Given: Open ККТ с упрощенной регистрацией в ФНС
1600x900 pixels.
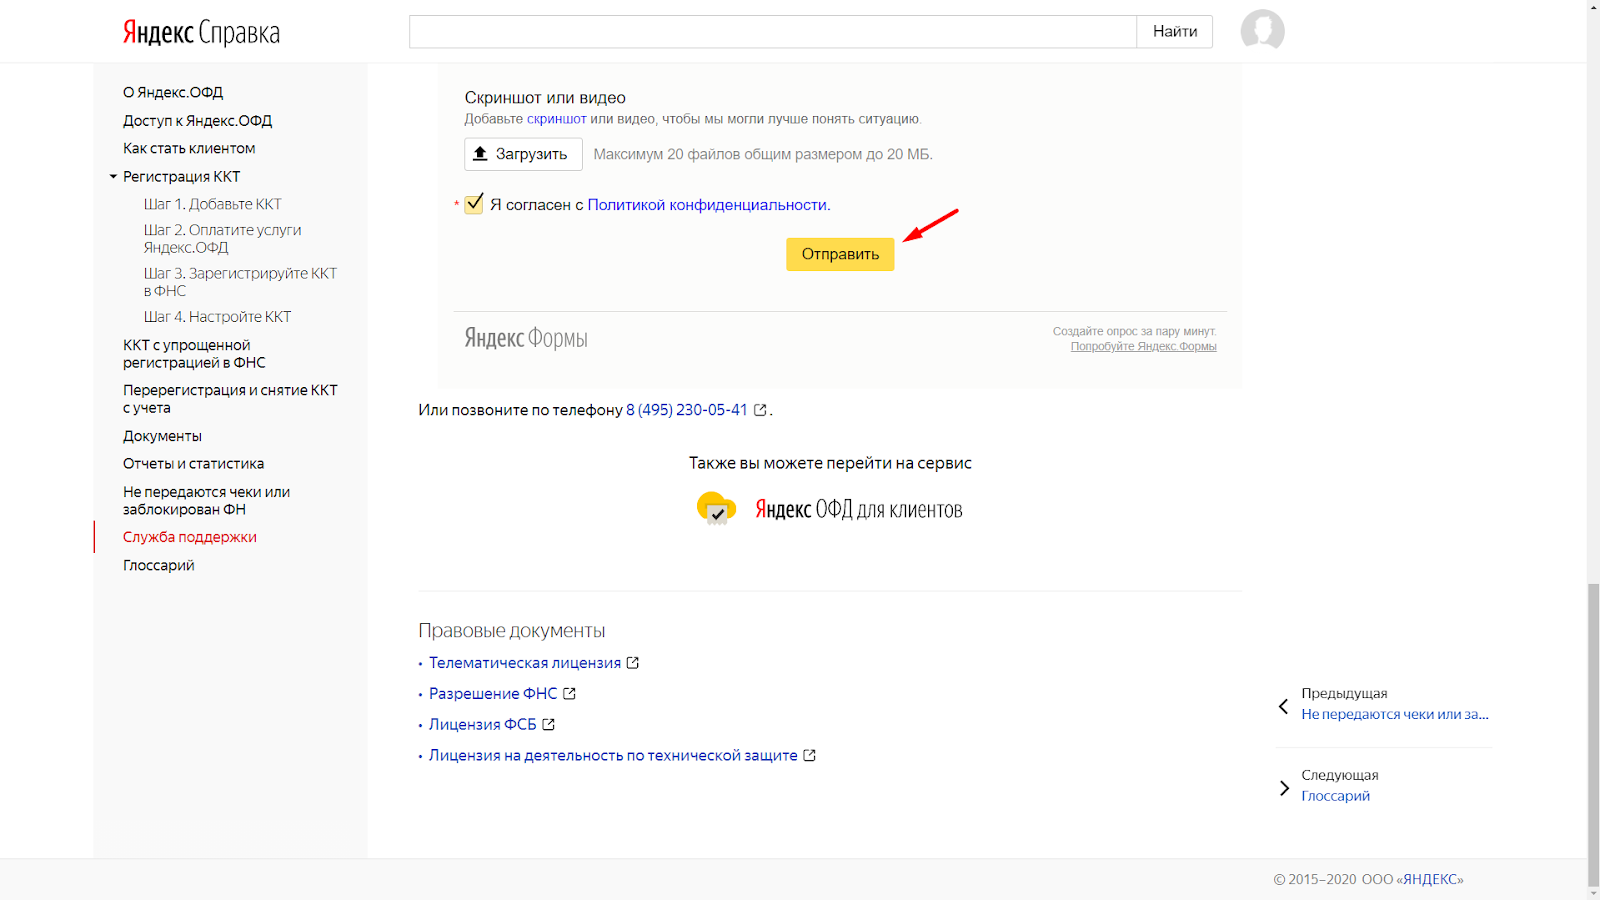Looking at the screenshot, I should pyautogui.click(x=195, y=354).
